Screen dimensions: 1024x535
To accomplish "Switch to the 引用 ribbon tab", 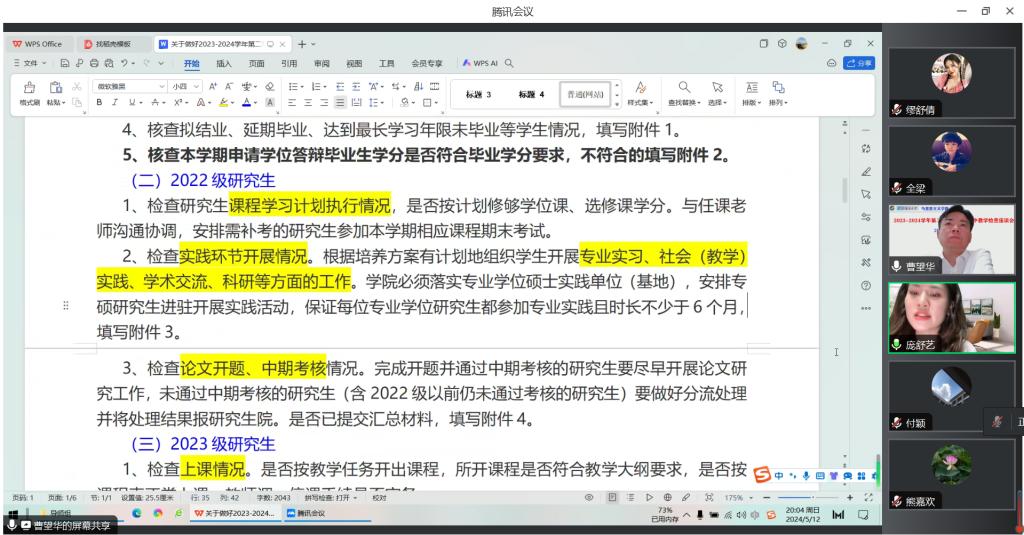I will click(x=289, y=63).
